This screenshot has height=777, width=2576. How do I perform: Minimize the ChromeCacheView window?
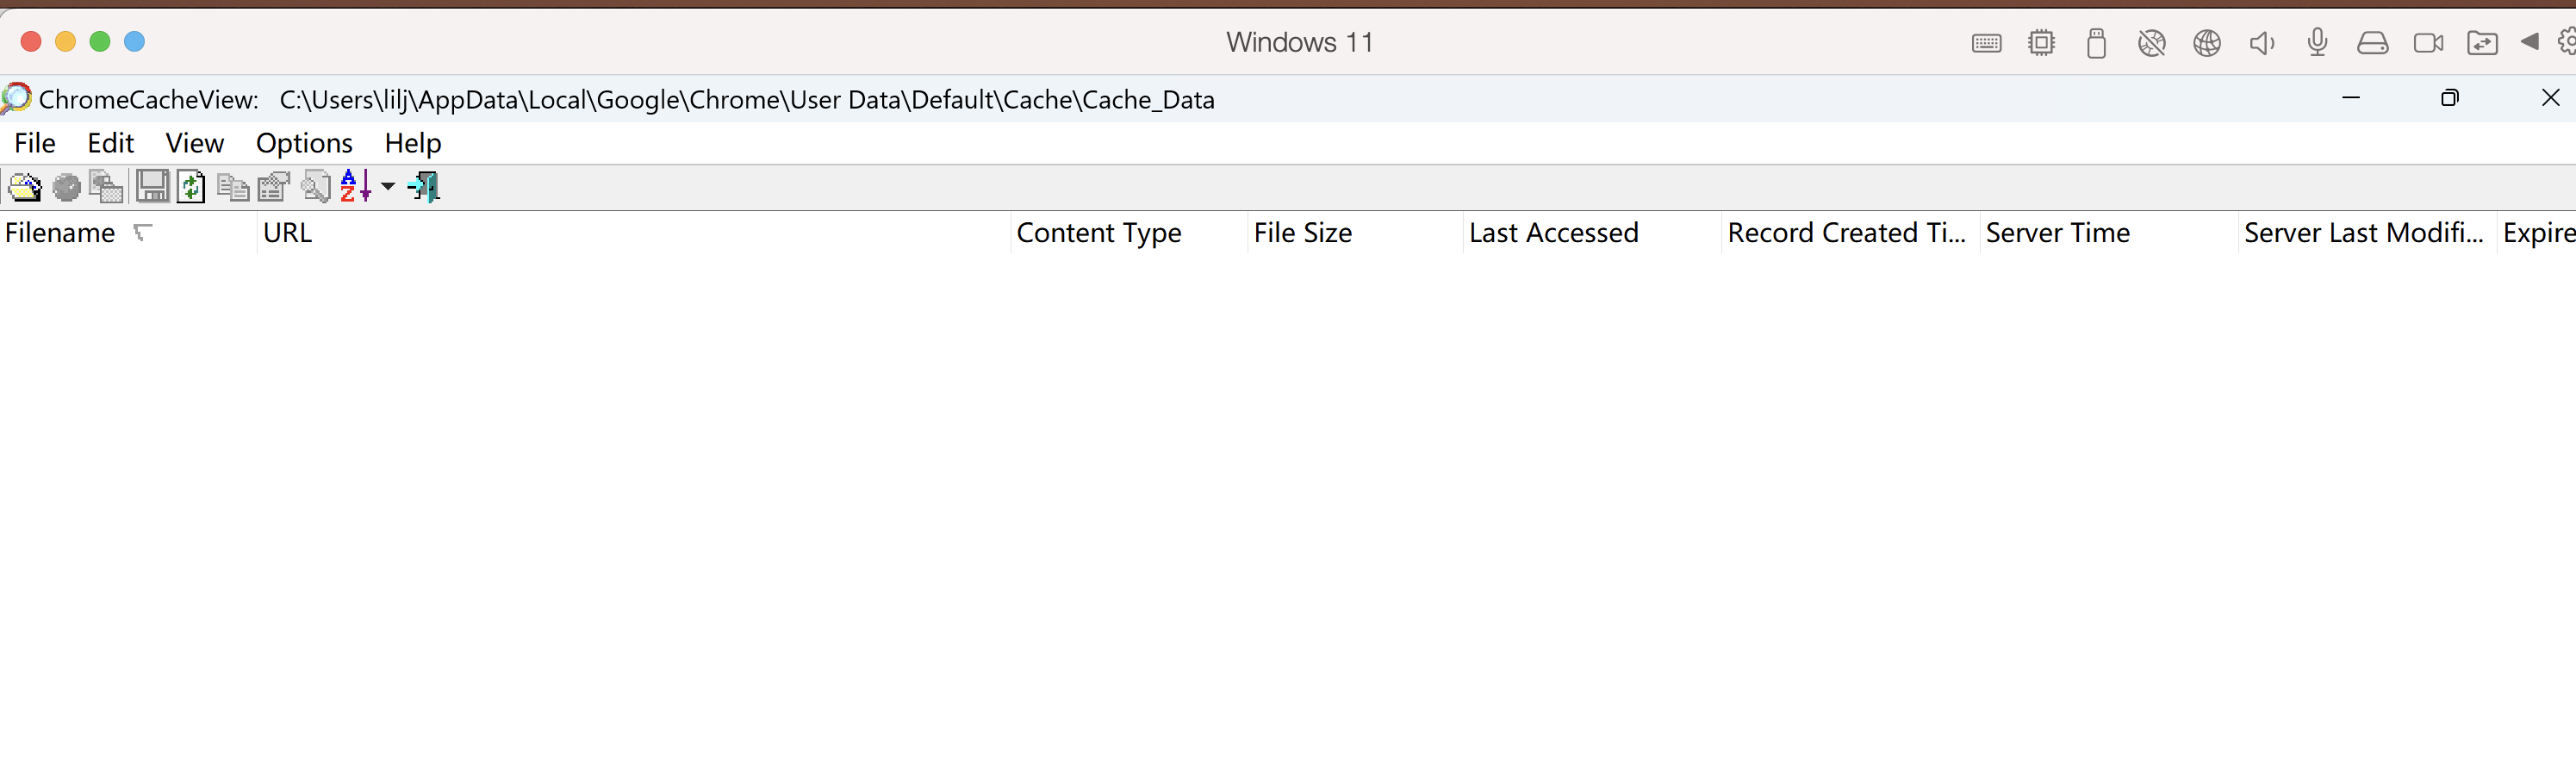pyautogui.click(x=2351, y=98)
